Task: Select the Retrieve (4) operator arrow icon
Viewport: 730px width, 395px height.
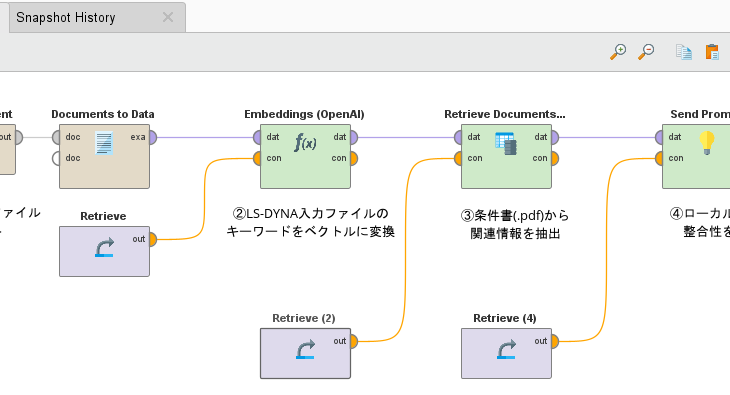Action: point(507,349)
